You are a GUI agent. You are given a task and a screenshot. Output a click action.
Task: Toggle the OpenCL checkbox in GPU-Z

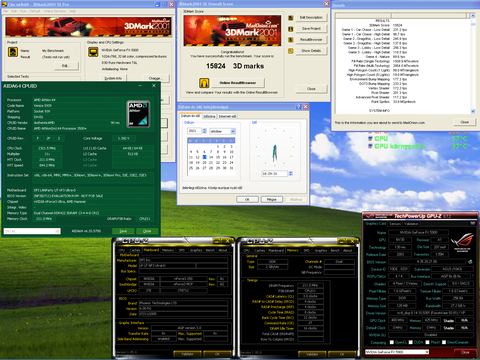(392, 342)
